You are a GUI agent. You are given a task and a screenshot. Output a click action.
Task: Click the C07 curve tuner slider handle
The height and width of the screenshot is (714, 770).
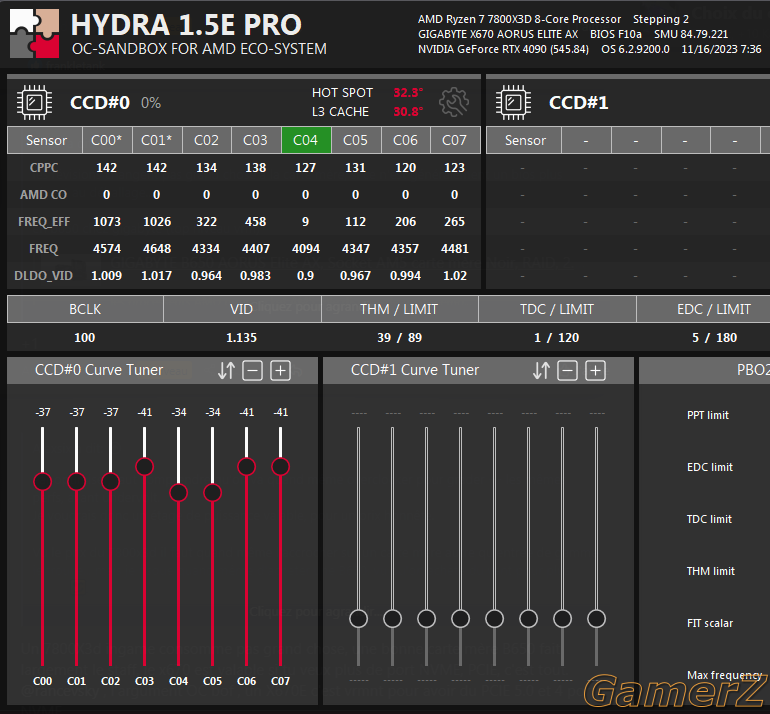(280, 467)
